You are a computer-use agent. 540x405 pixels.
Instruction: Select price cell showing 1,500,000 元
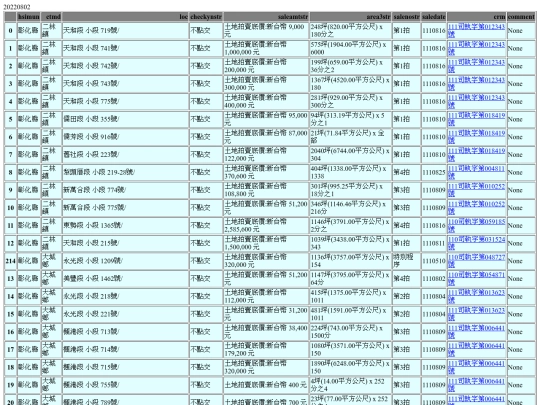click(266, 243)
